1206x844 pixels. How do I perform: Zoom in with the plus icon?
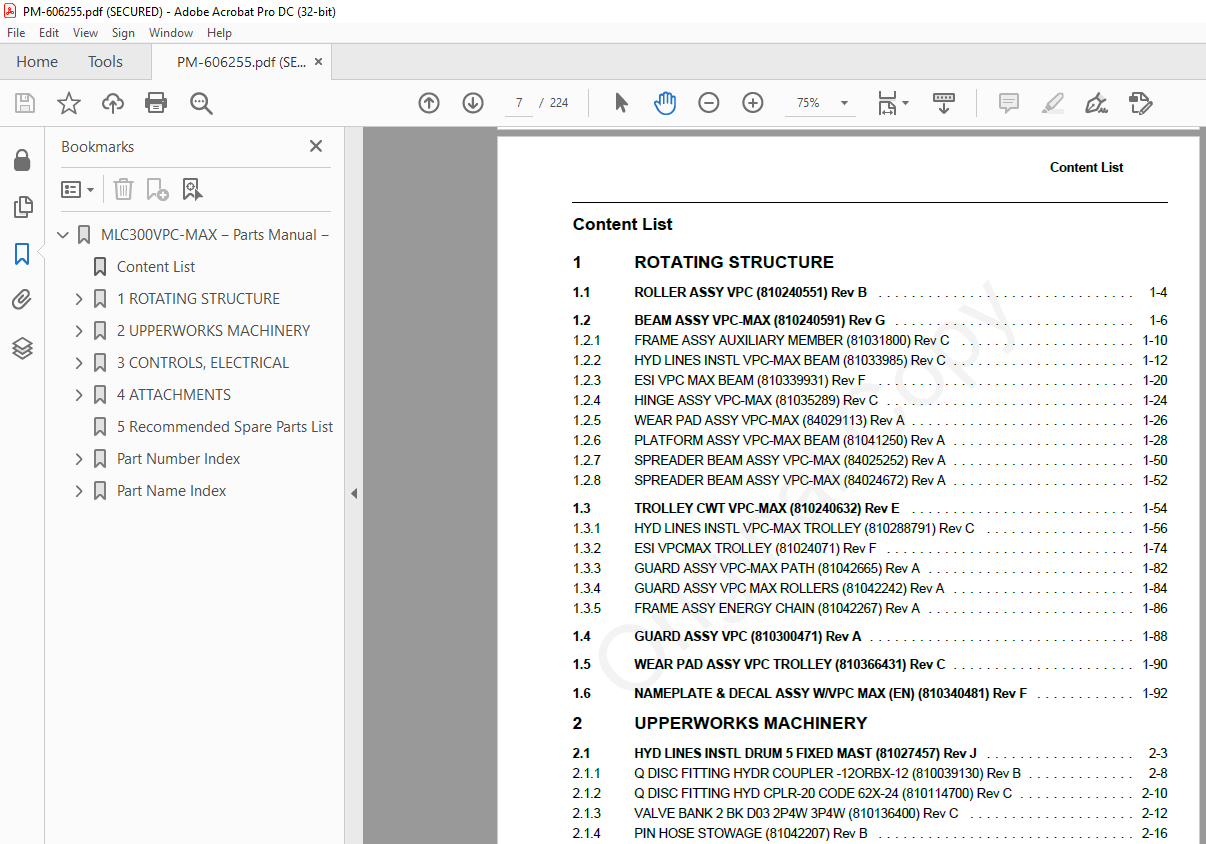click(753, 103)
